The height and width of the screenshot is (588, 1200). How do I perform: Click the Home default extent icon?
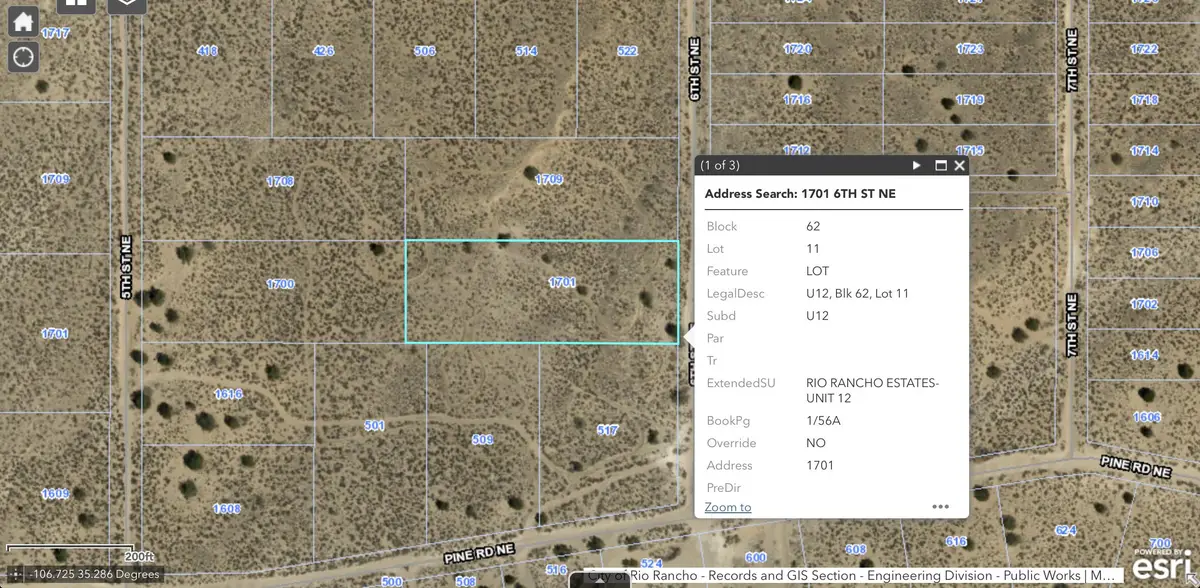24,20
